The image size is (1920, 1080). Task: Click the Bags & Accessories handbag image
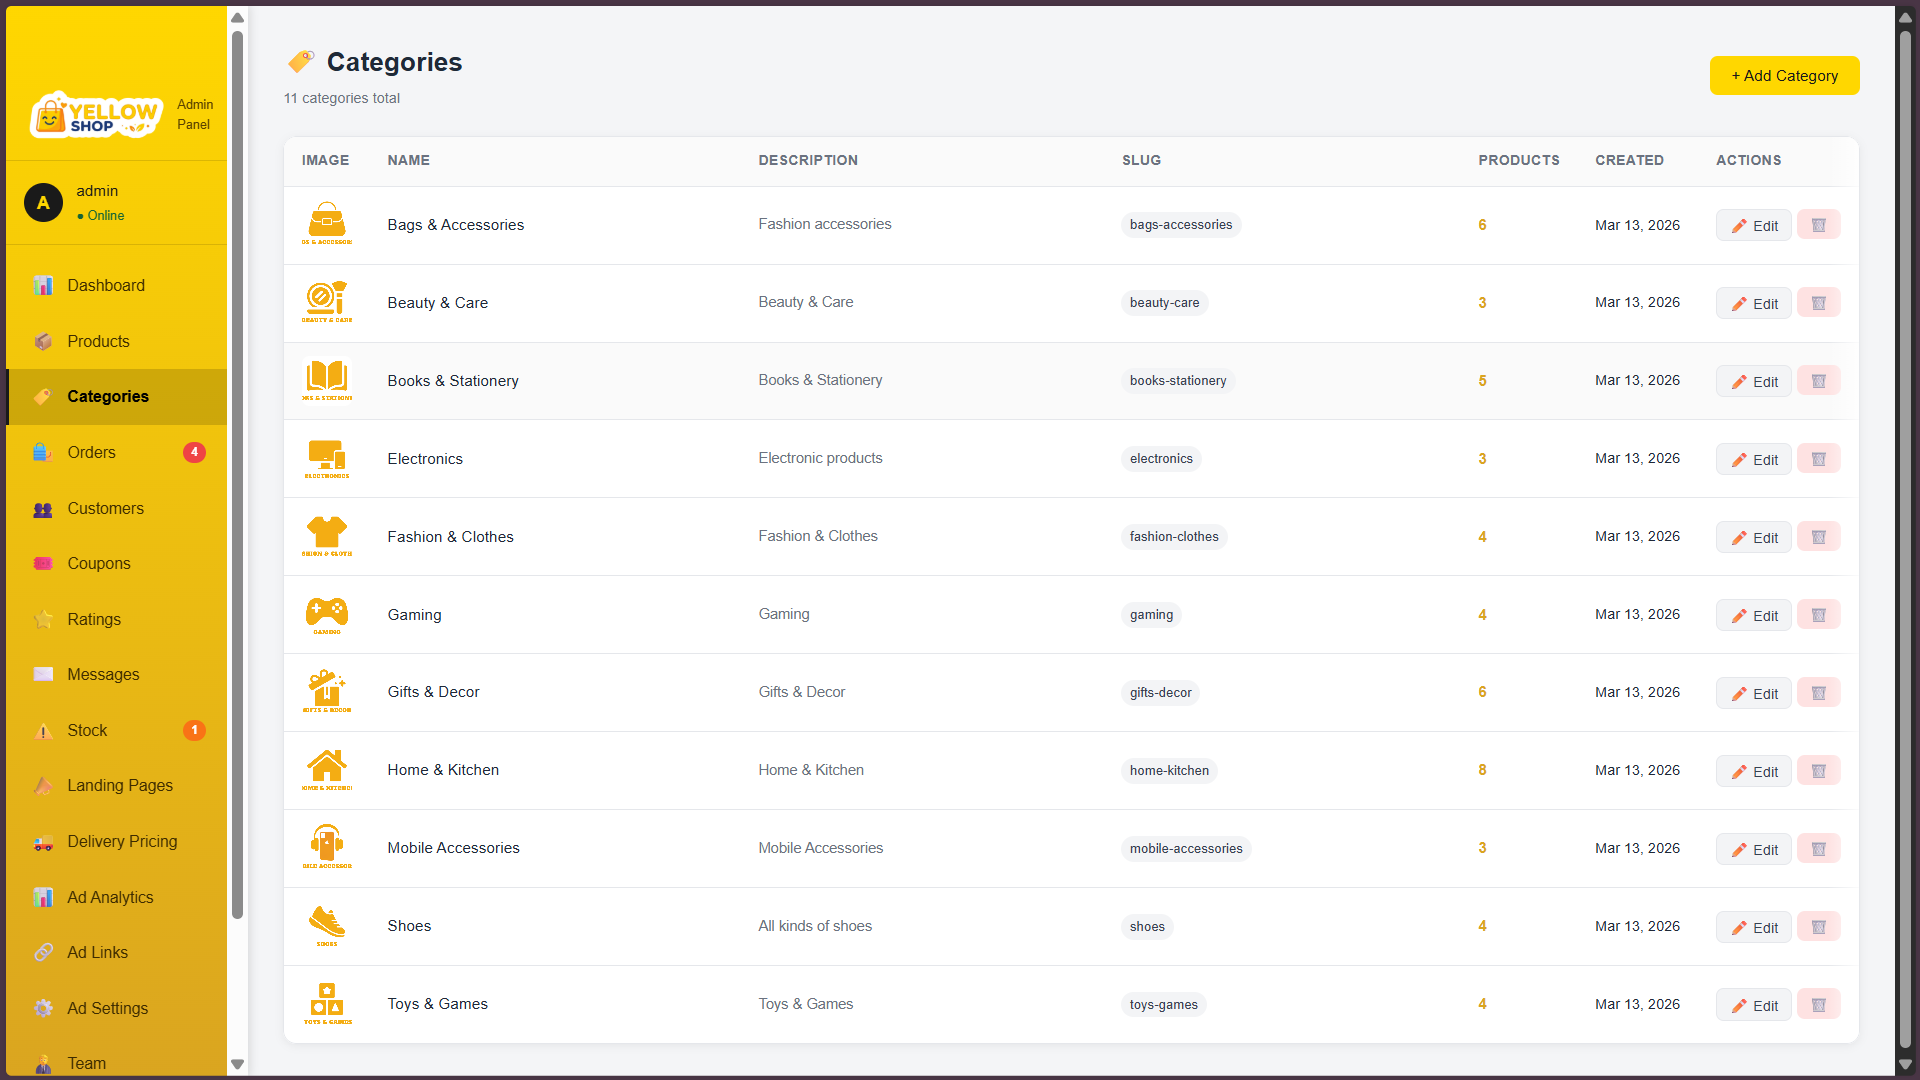pos(327,224)
